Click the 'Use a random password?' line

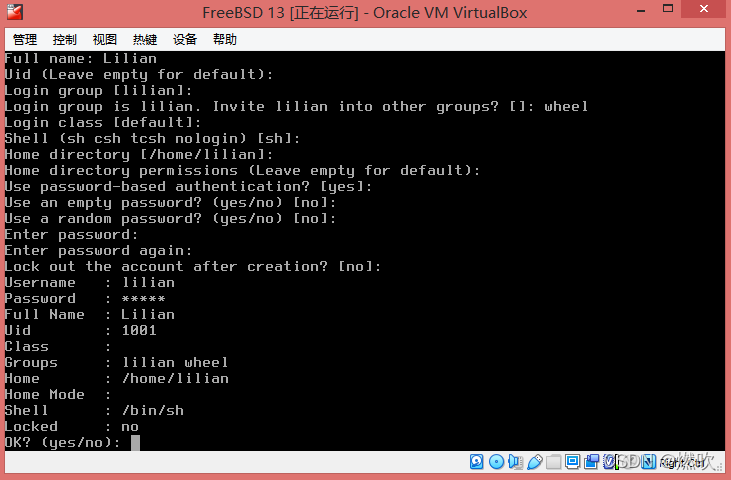pyautogui.click(x=171, y=219)
